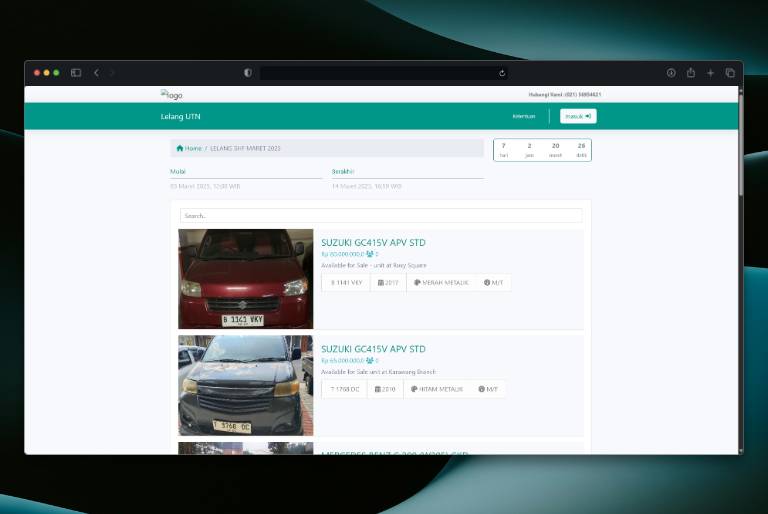This screenshot has height=514, width=768.
Task: Open the tab overview icon
Action: [x=730, y=73]
